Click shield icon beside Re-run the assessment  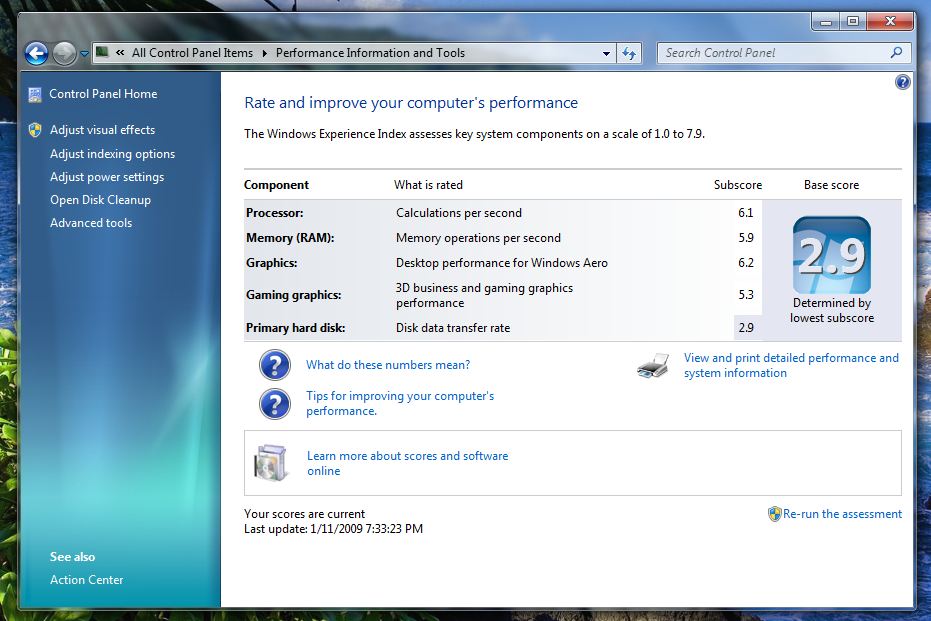[x=774, y=514]
